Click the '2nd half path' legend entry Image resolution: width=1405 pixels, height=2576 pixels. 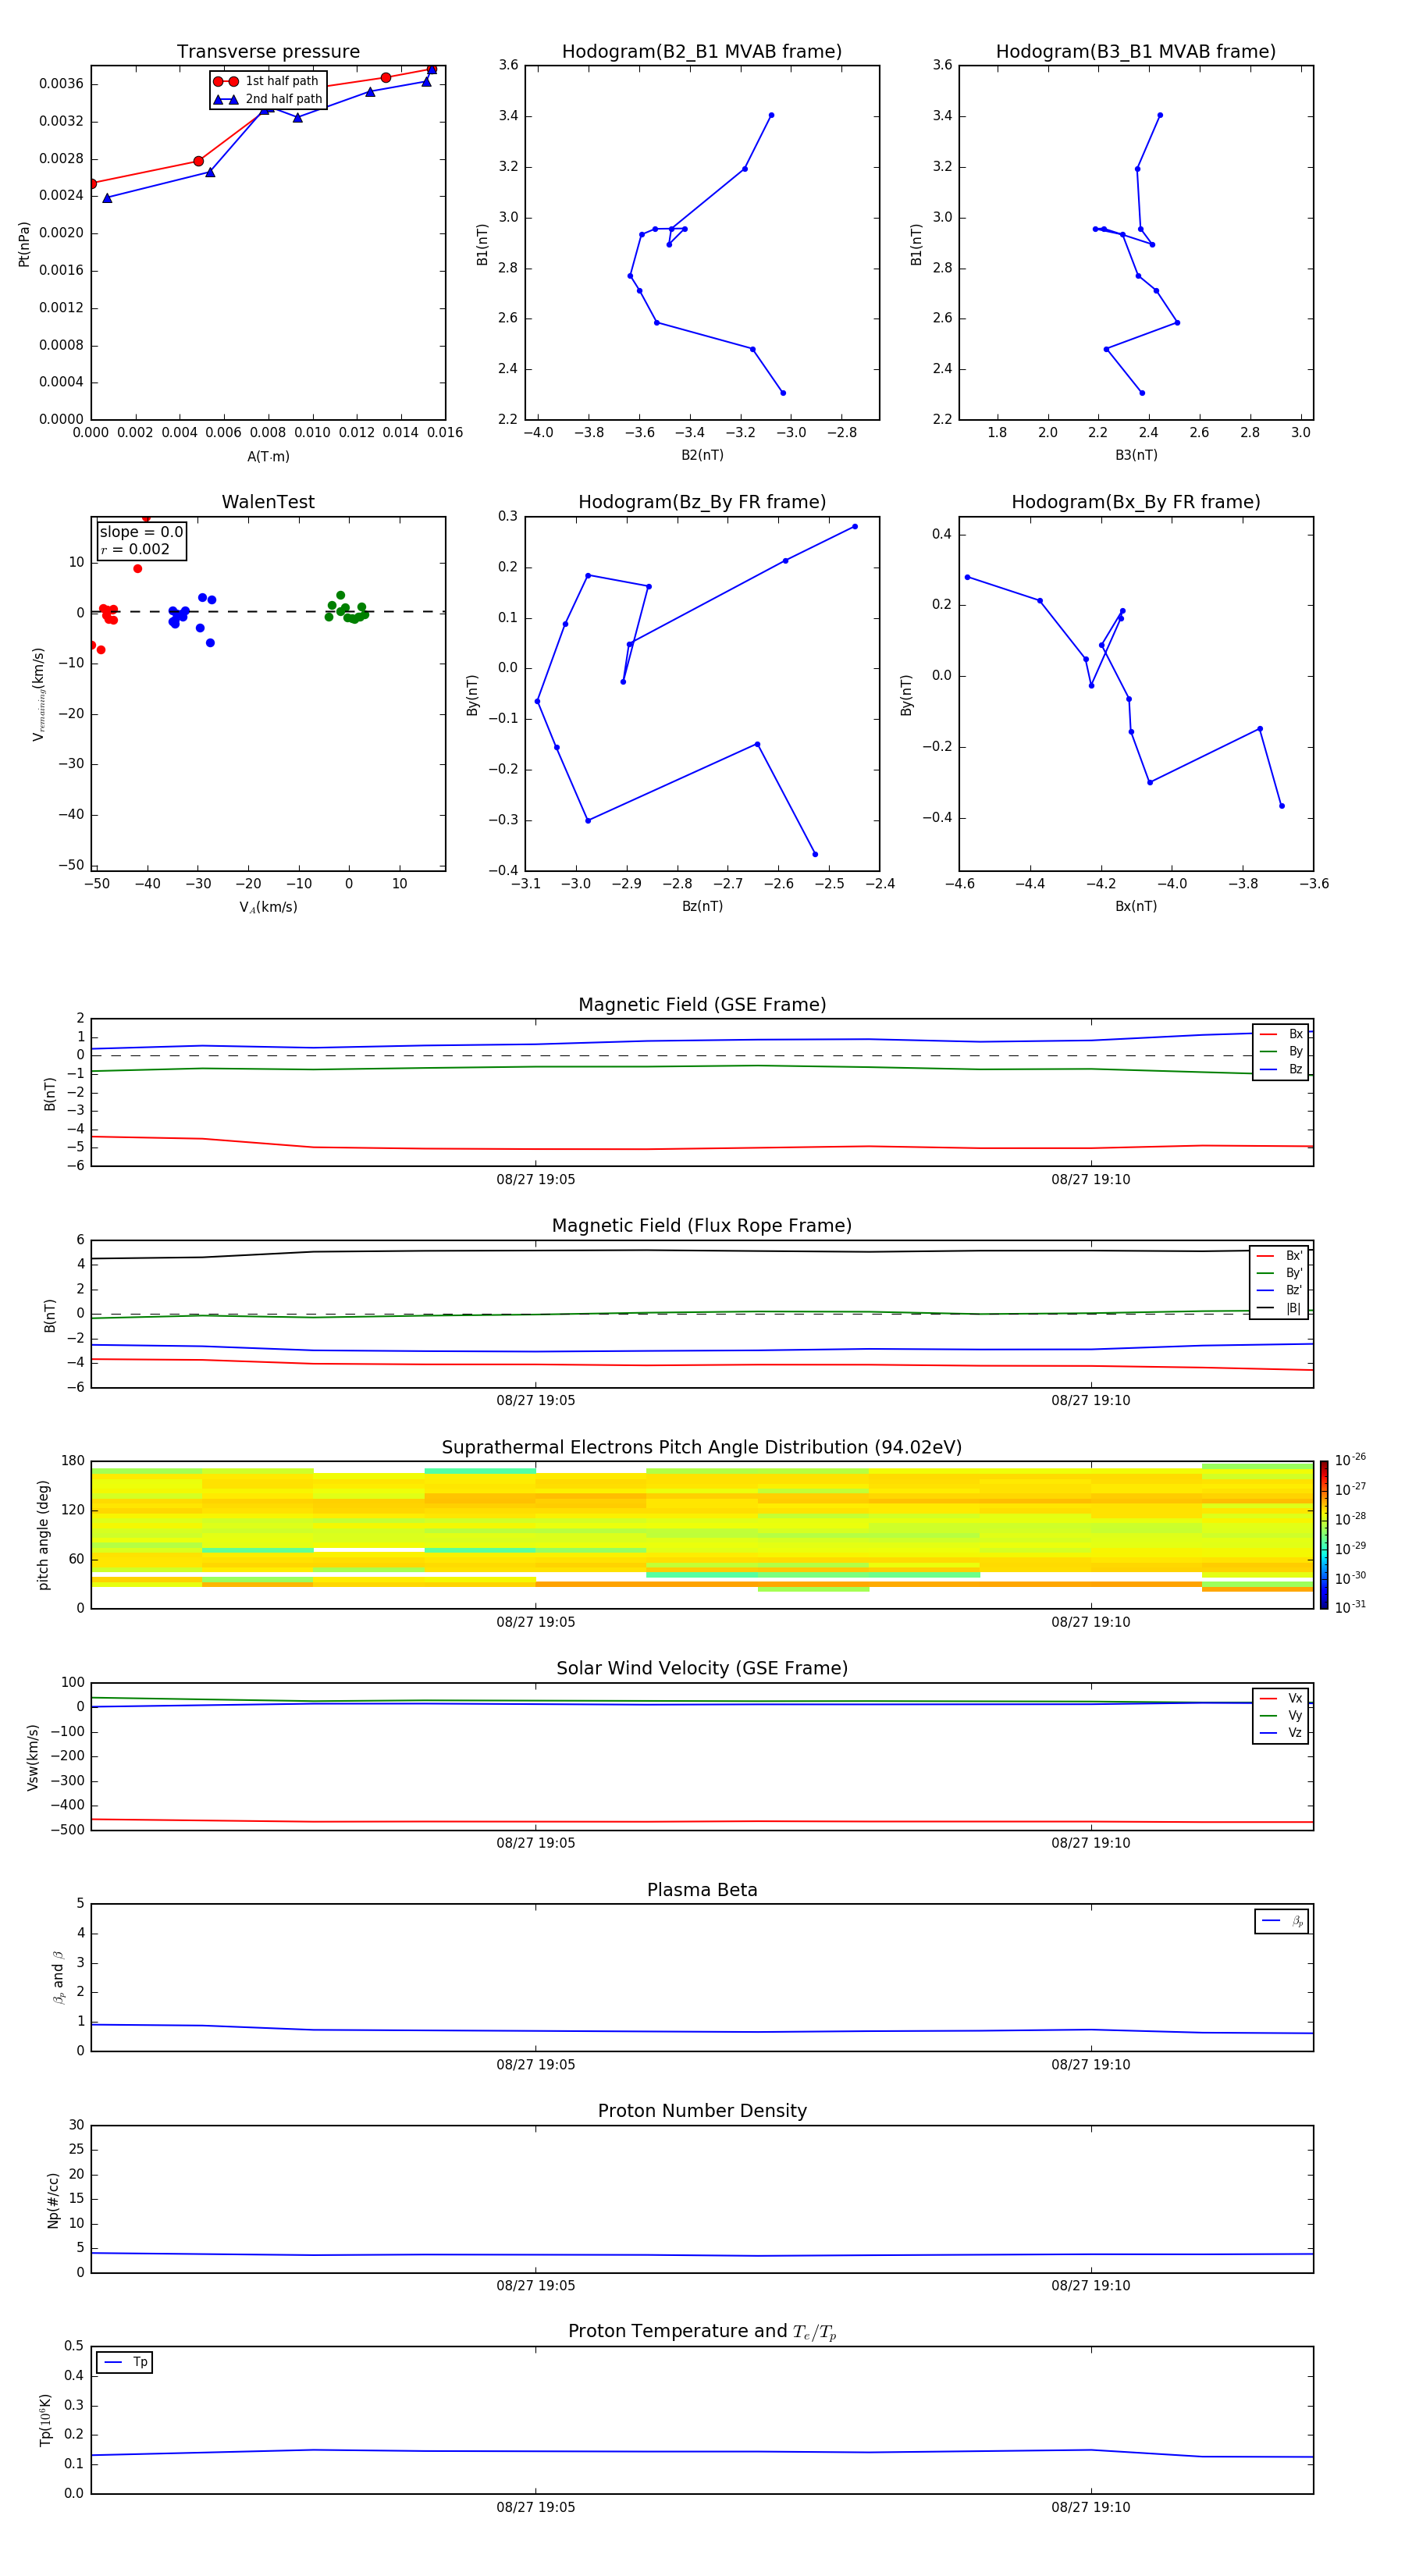[268, 99]
